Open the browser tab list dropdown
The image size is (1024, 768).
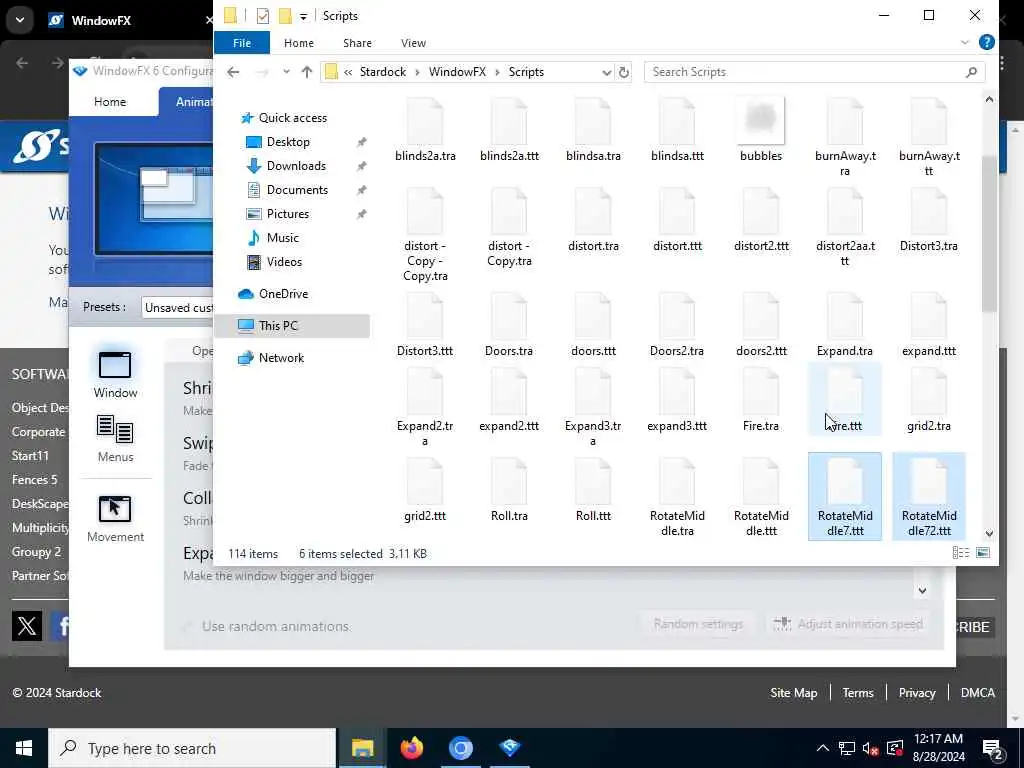pyautogui.click(x=20, y=20)
